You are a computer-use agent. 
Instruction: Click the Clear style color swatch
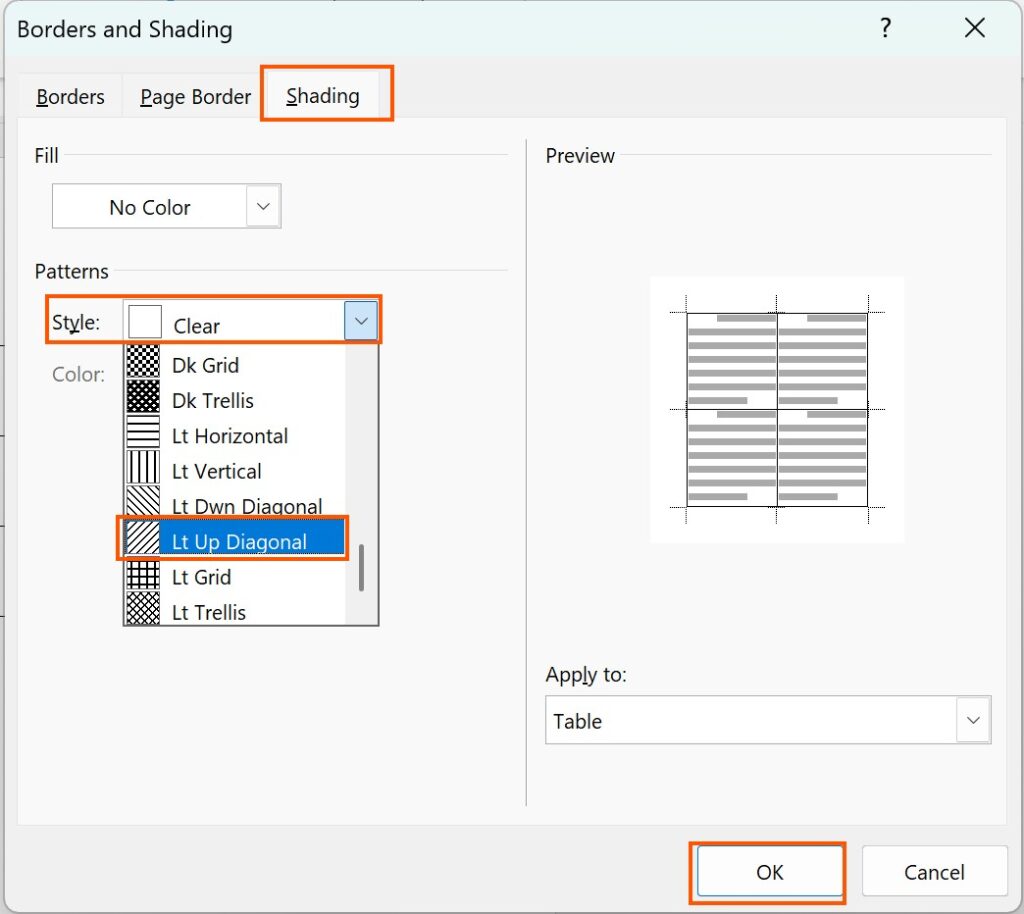point(145,323)
